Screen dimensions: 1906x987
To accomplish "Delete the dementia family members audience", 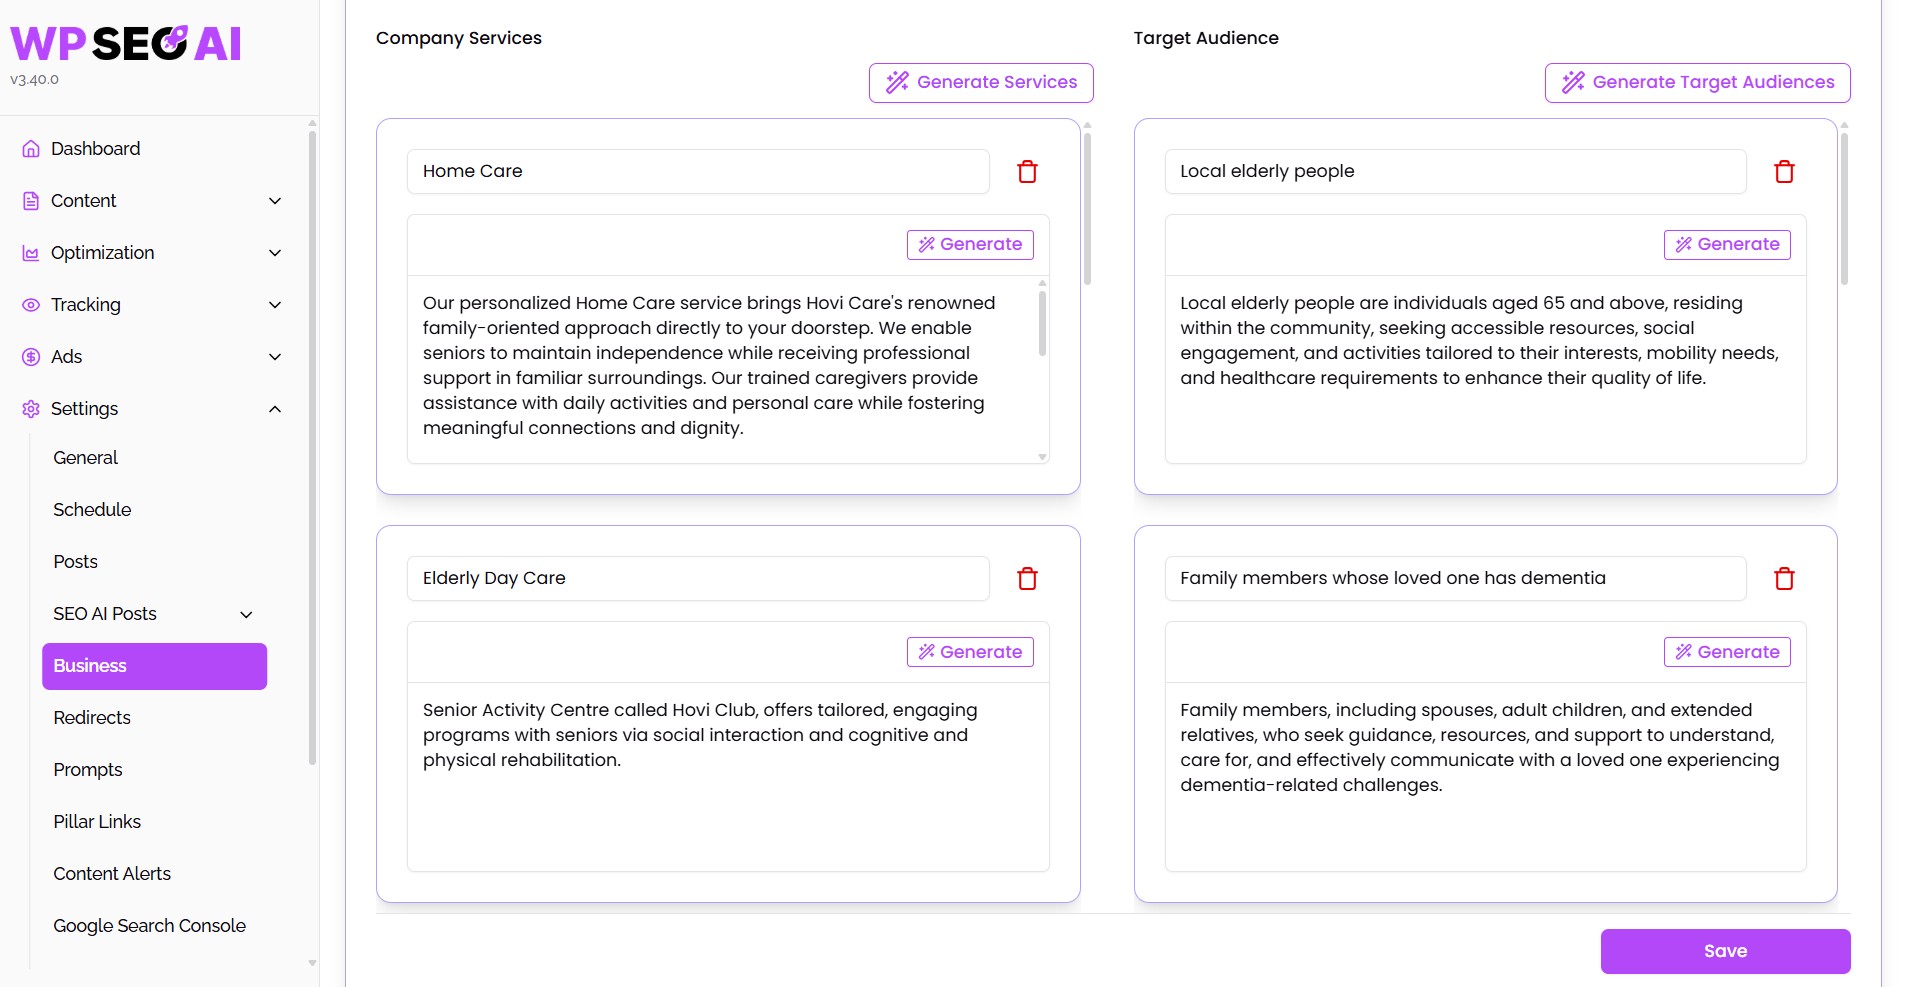I will click(1784, 579).
